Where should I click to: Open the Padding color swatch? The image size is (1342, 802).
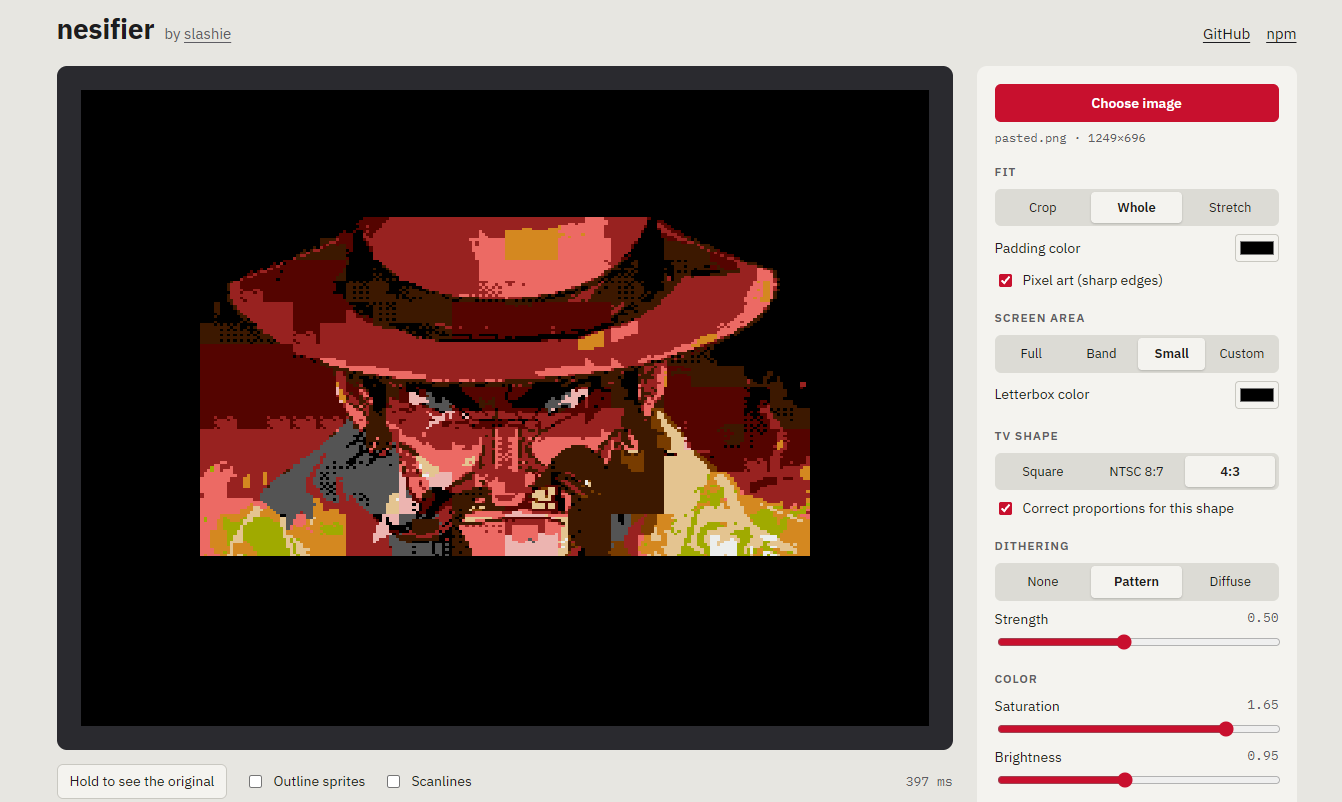[x=1257, y=248]
